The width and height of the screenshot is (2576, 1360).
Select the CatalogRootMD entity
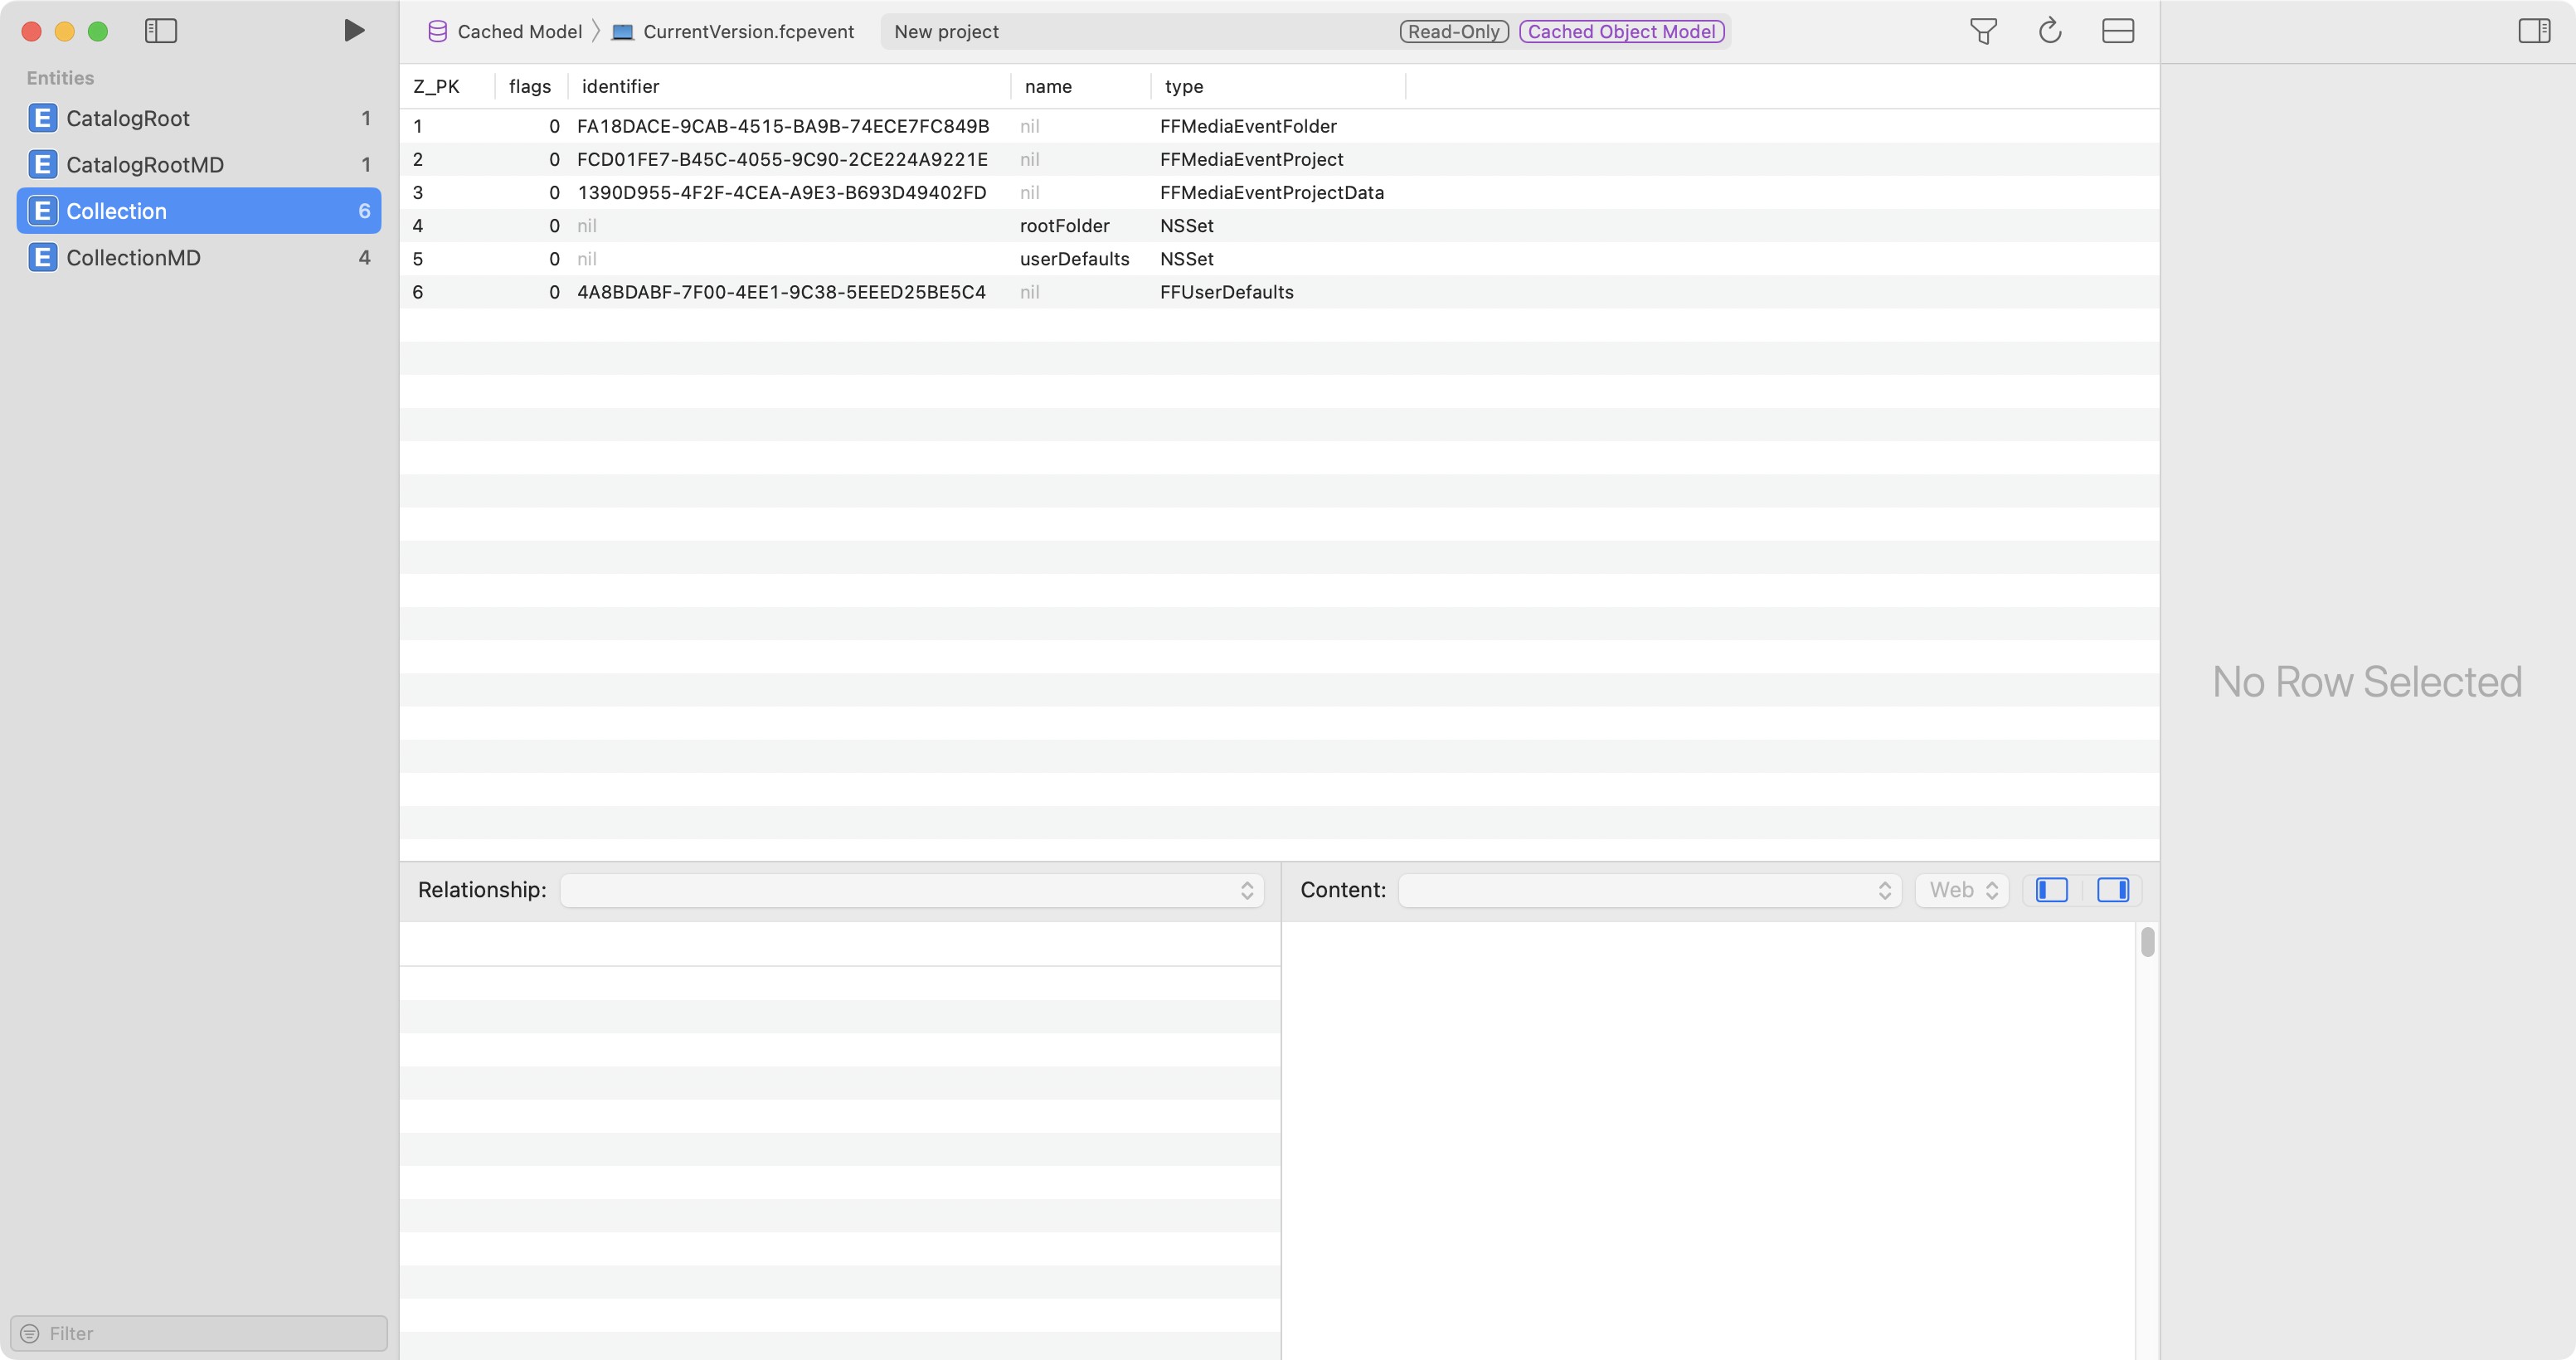[x=145, y=165]
